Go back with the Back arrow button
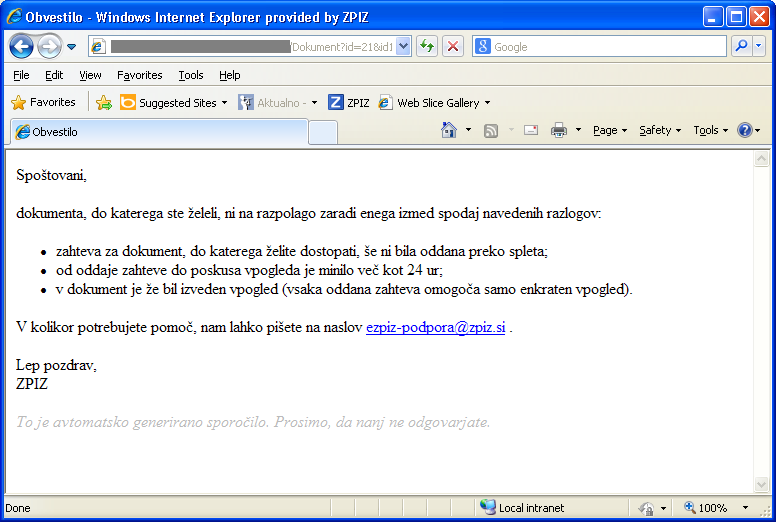The height and width of the screenshot is (522, 776). [x=21, y=47]
